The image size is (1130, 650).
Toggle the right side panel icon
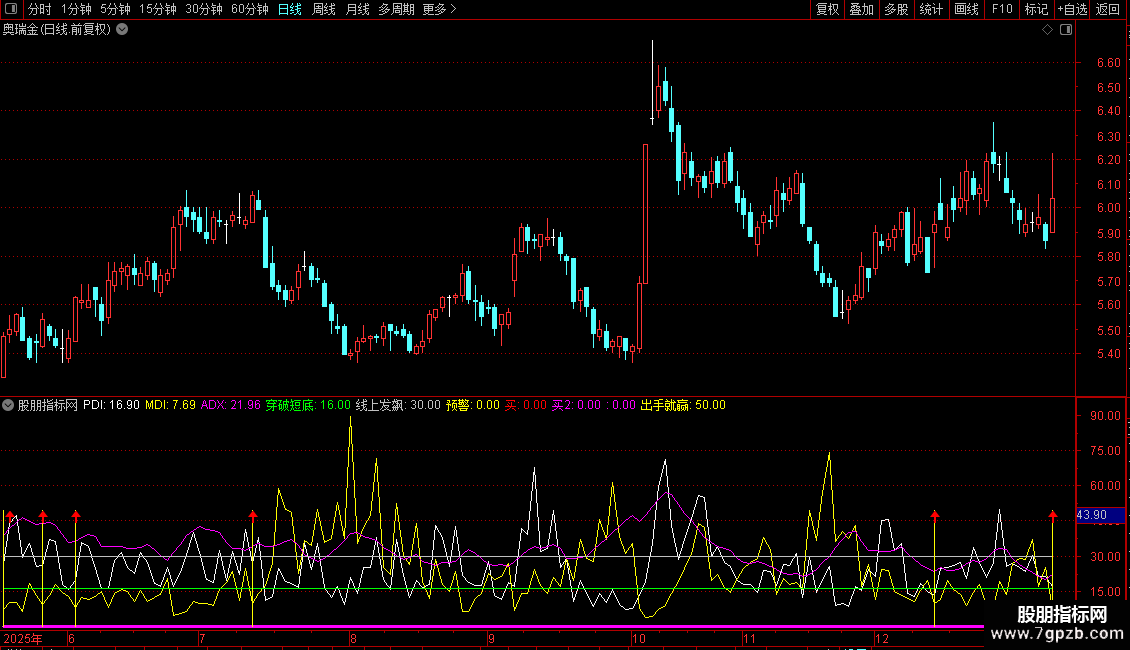(1066, 30)
